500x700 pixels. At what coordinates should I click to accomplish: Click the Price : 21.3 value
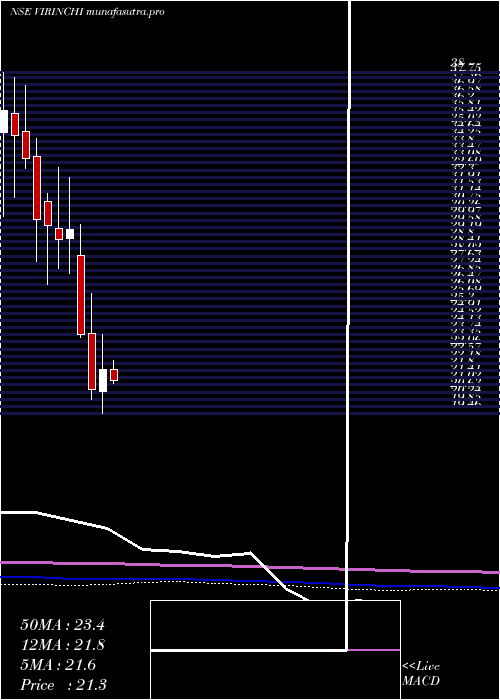63,685
